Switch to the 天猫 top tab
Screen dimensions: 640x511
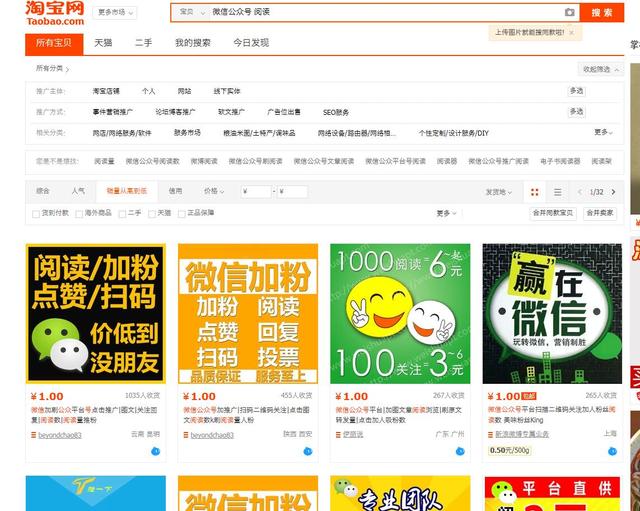tap(103, 43)
